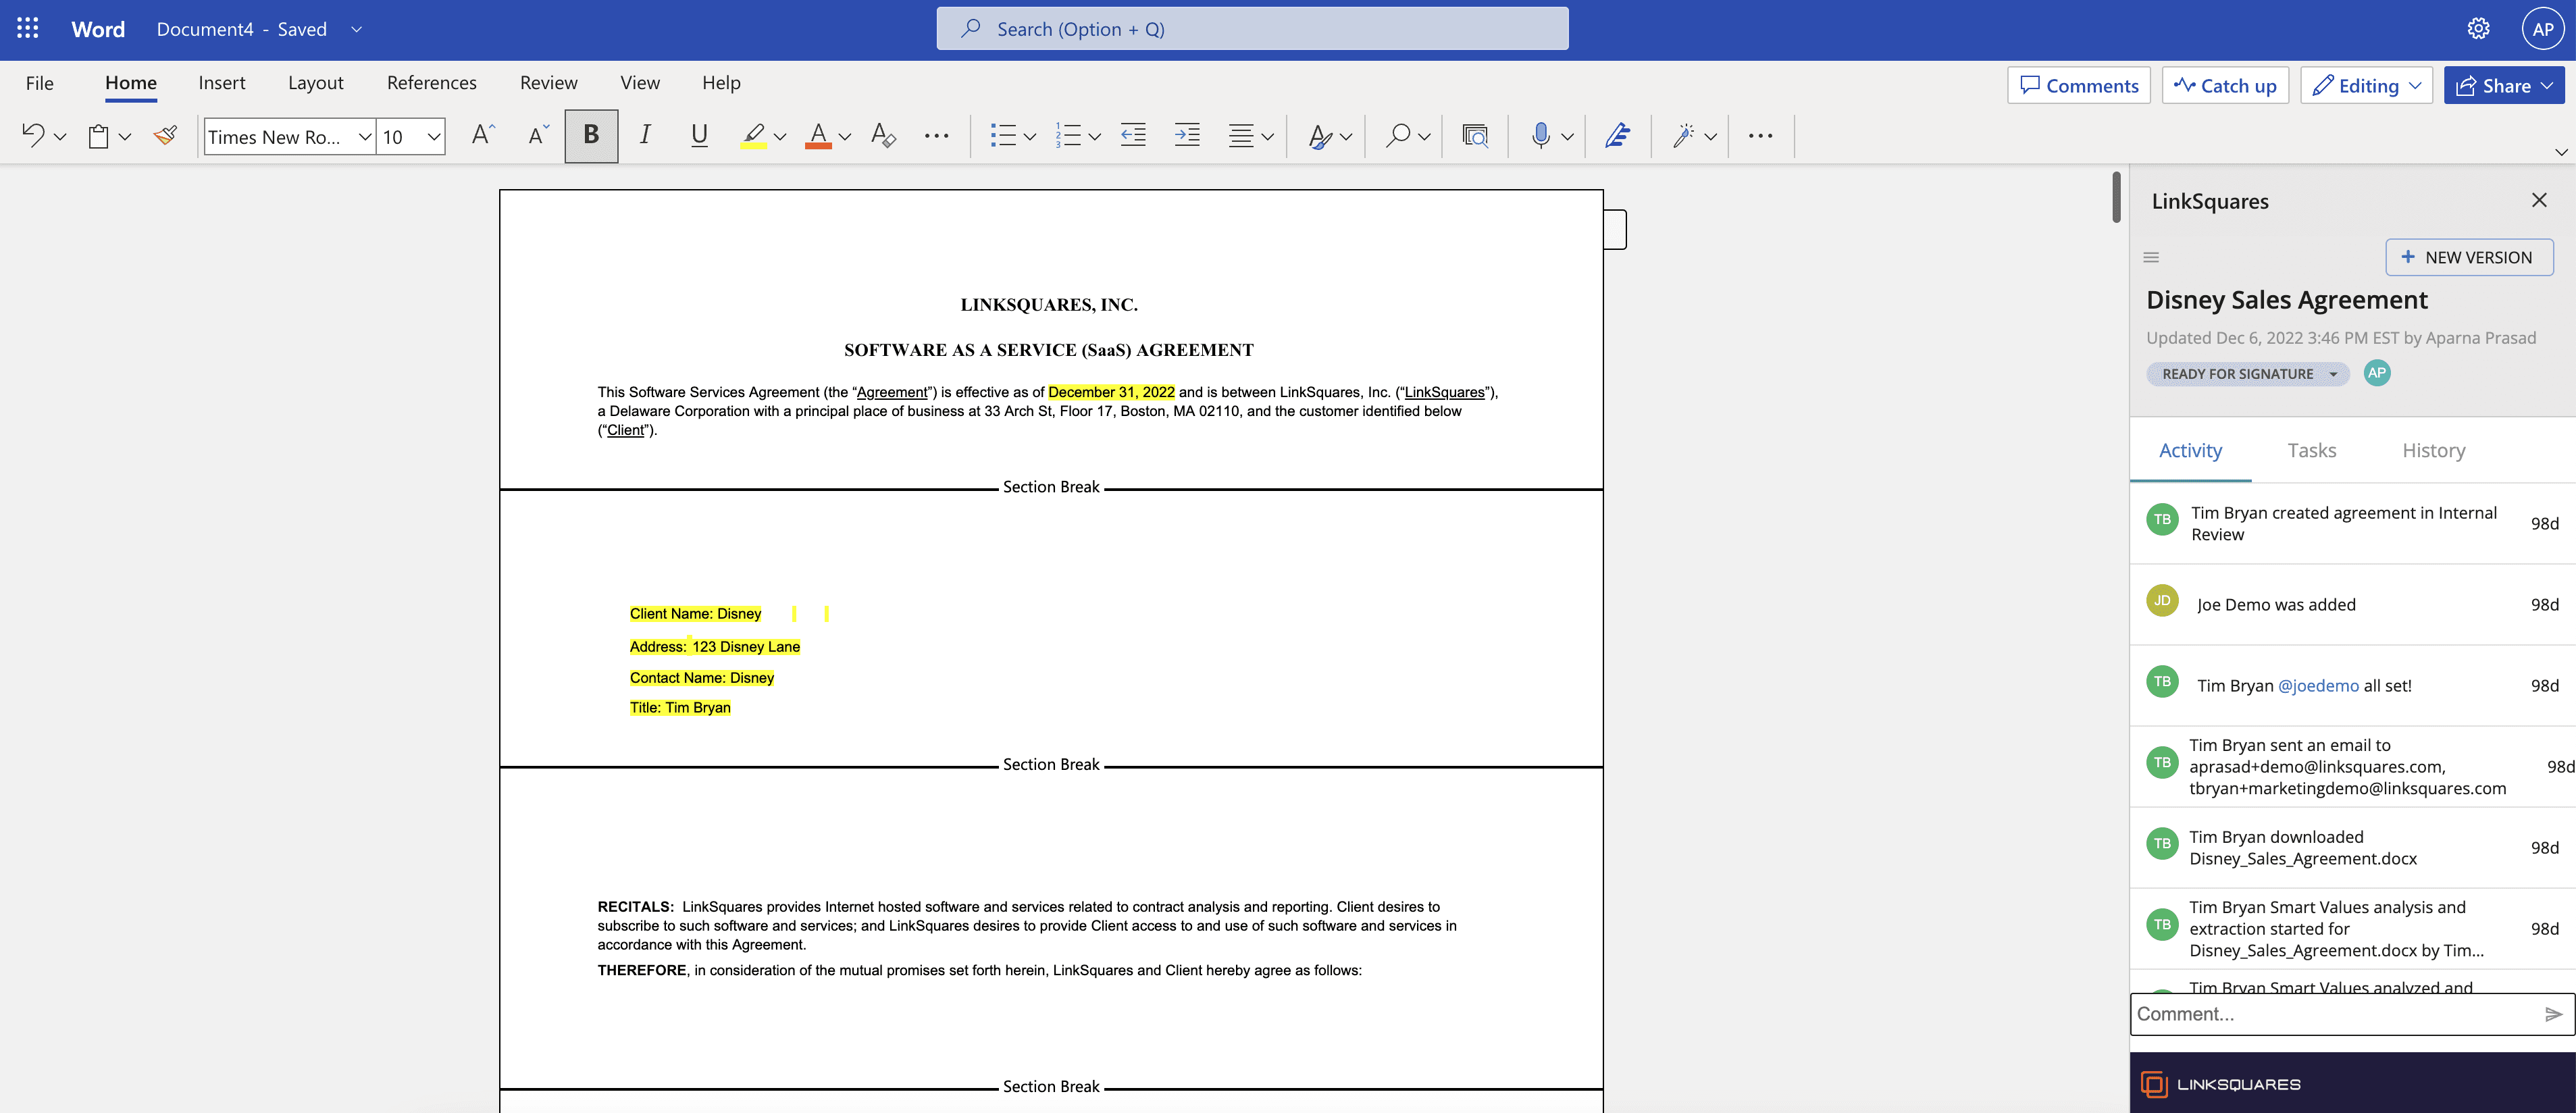Viewport: 2576px width, 1113px height.
Task: Open Editing mode dropdown
Action: 2366,86
